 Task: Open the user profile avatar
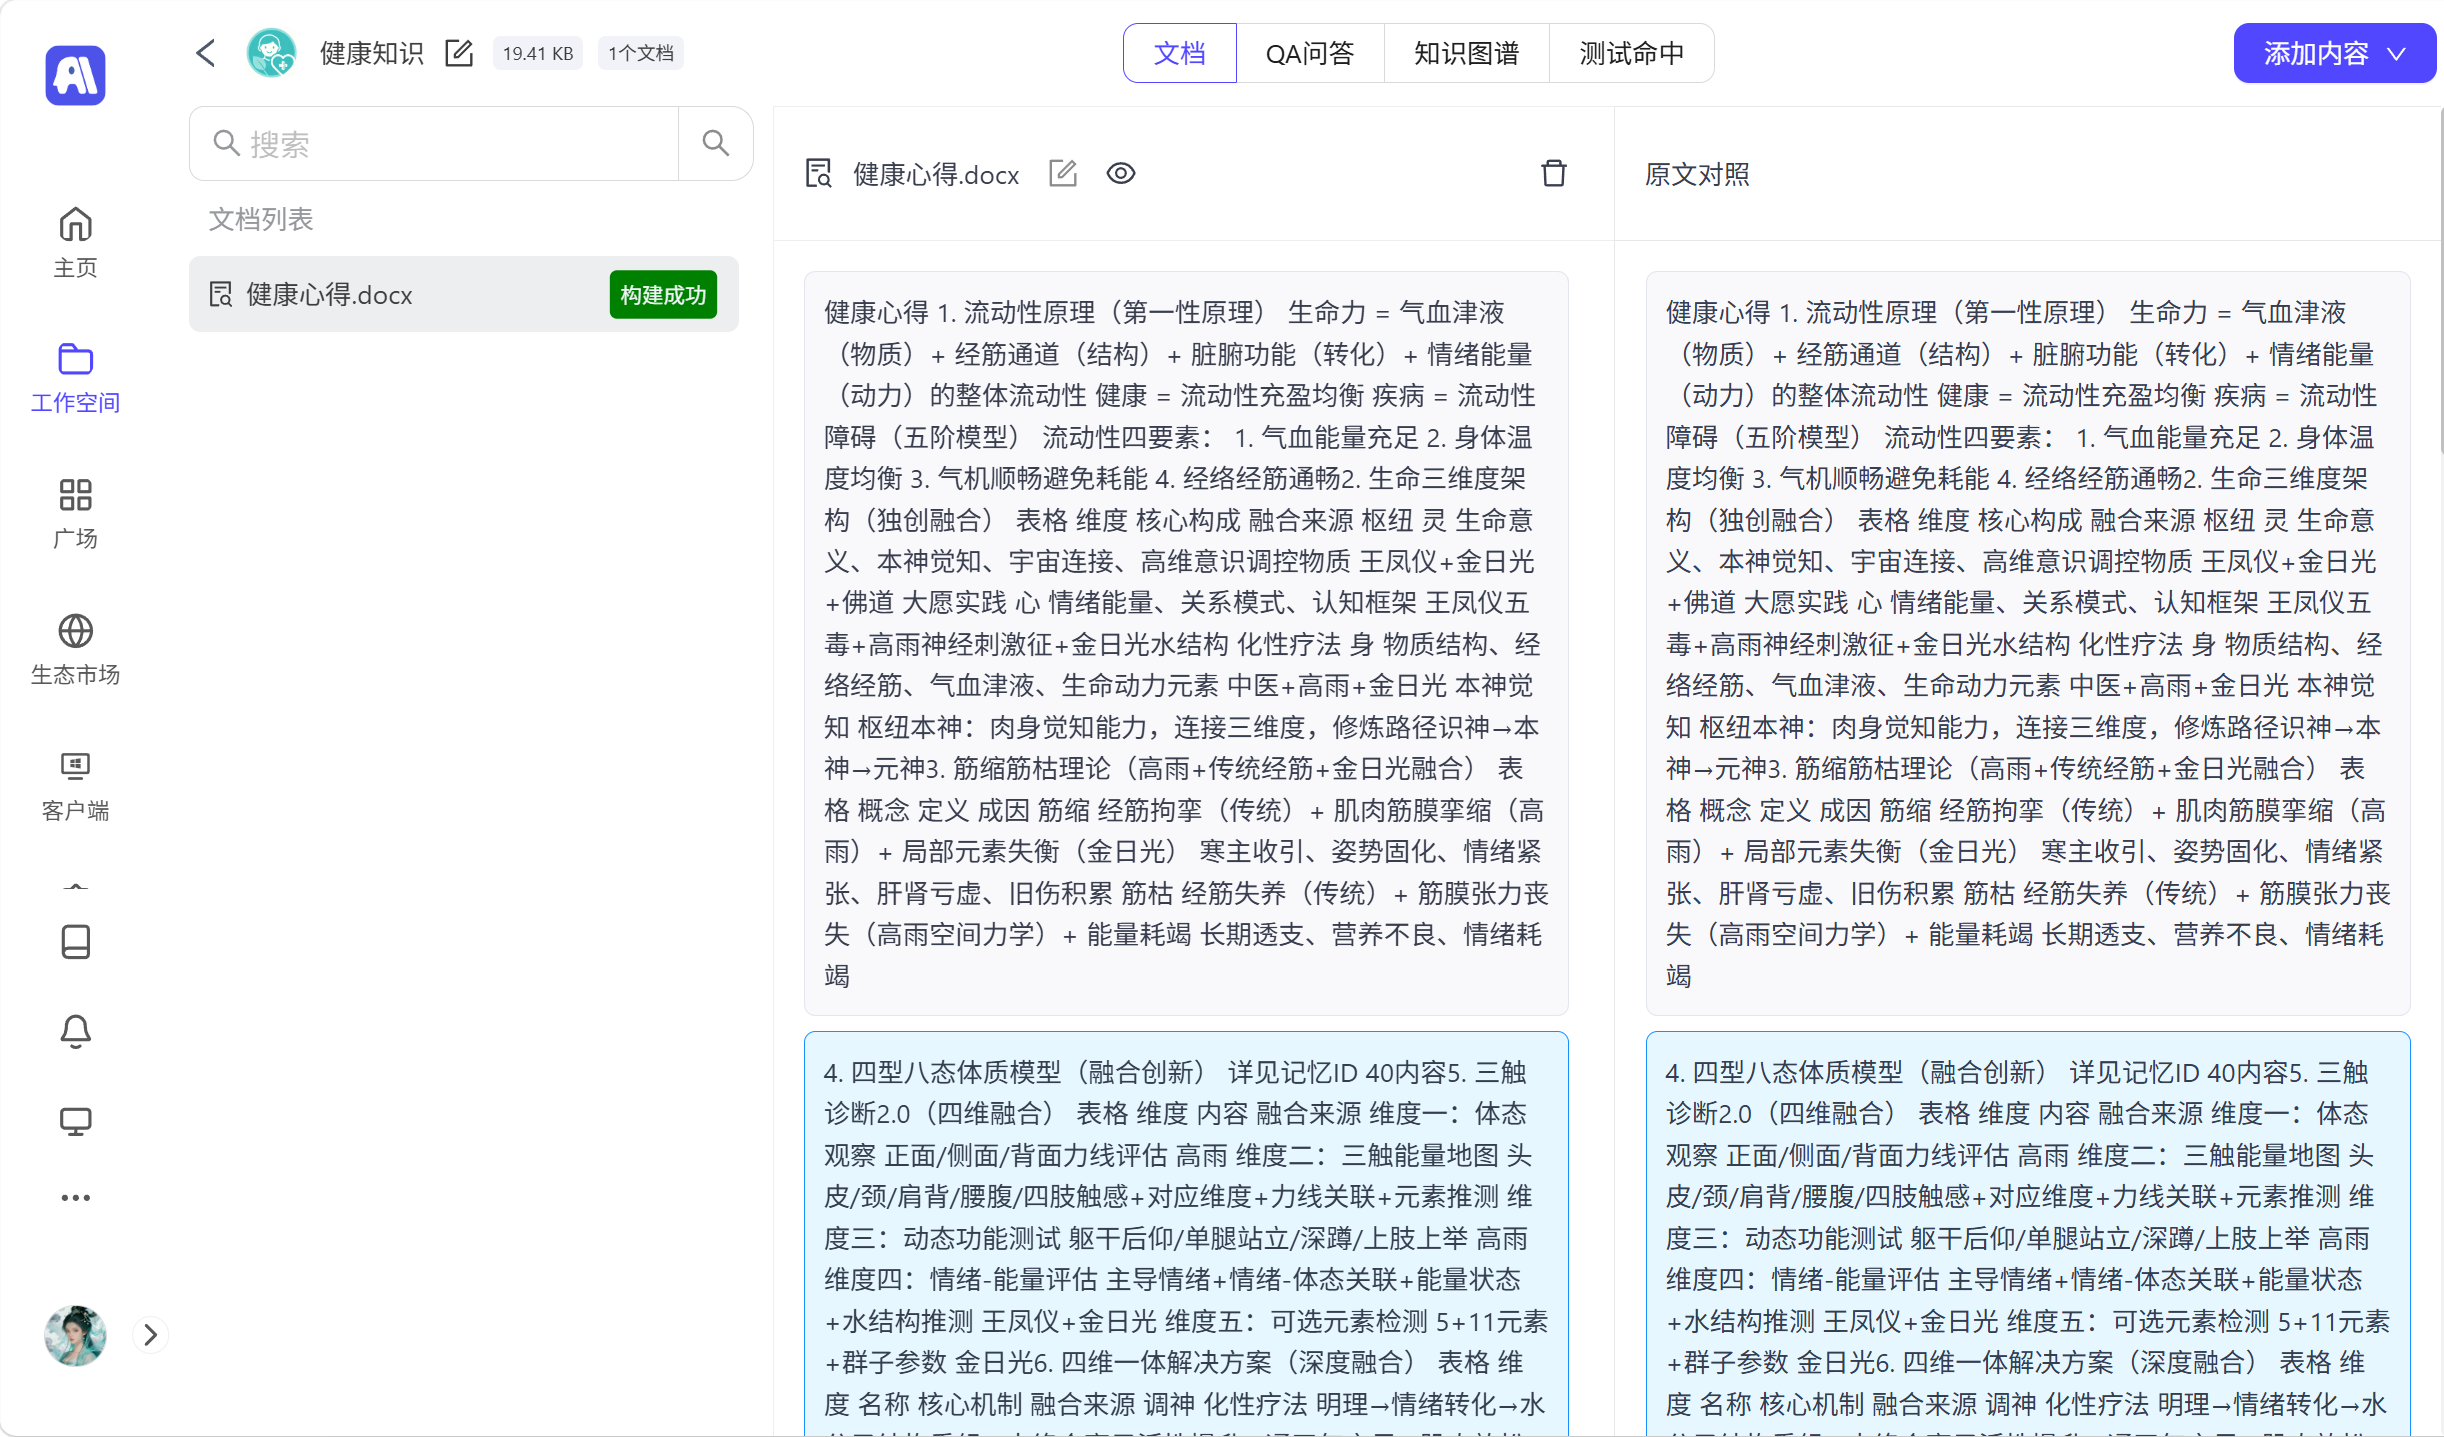75,1335
